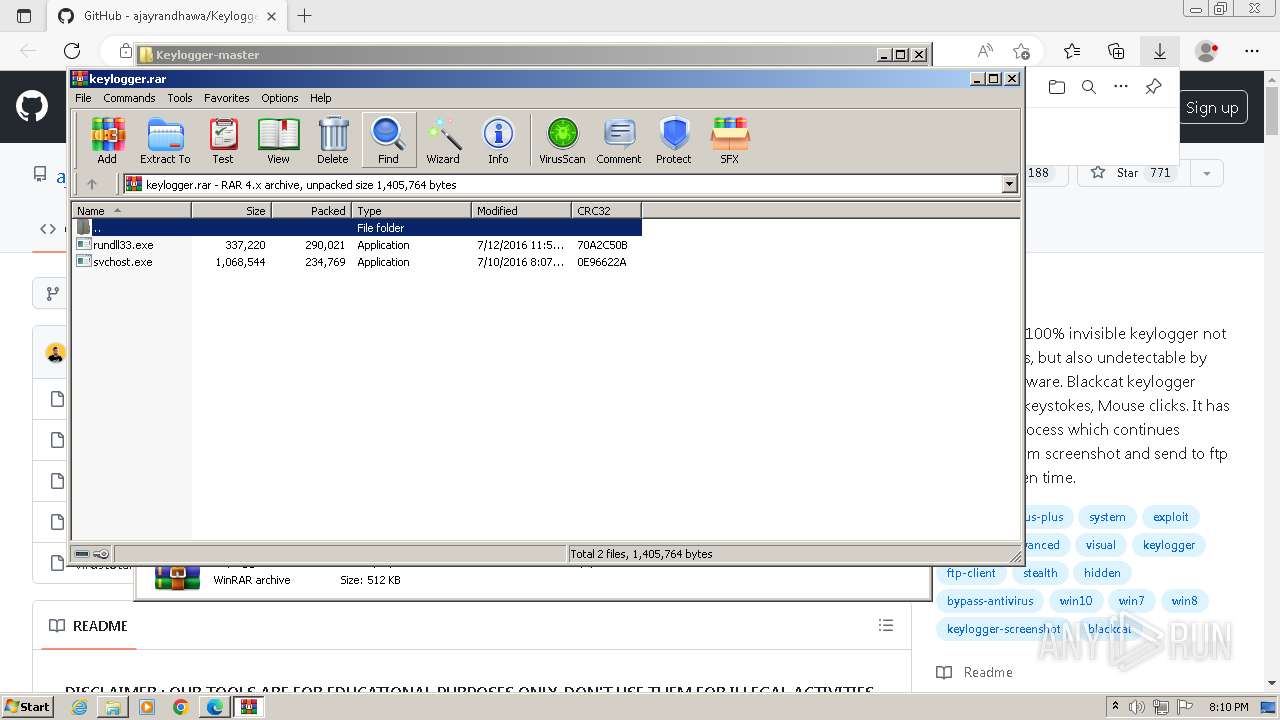Sort by the Name column header

pyautogui.click(x=131, y=210)
